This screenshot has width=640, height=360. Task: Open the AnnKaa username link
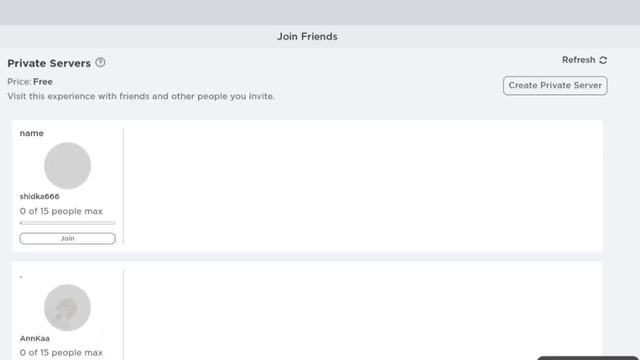35,338
